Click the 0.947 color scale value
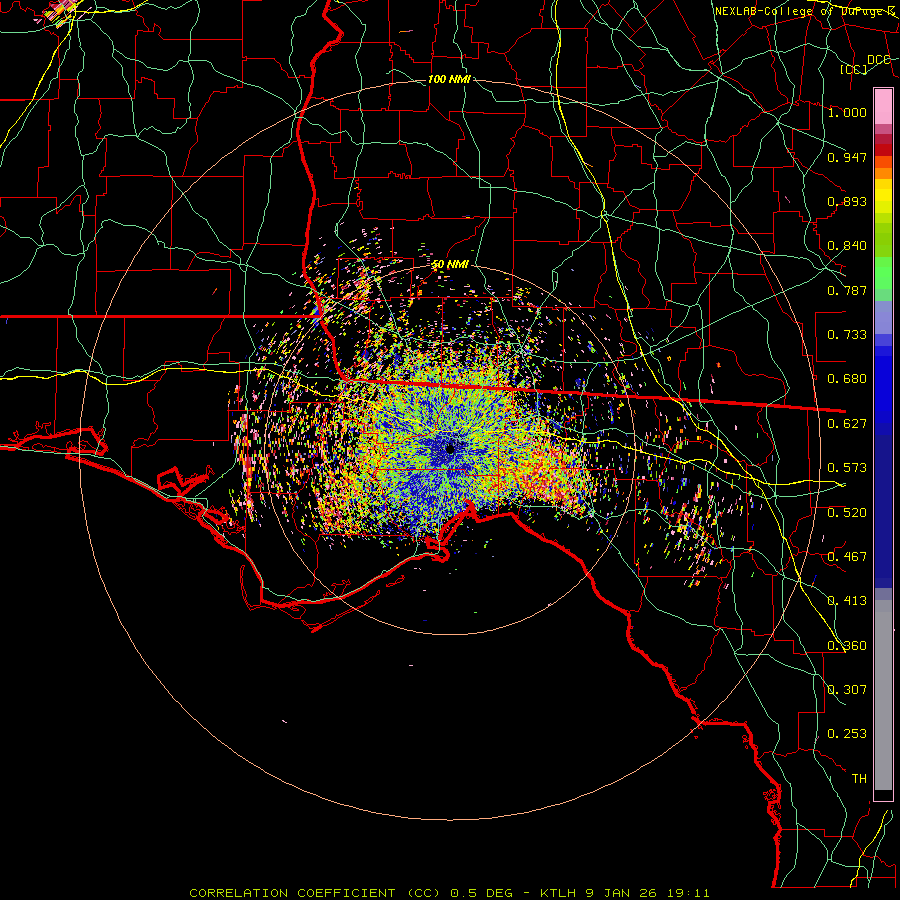This screenshot has height=900, width=900. [847, 157]
